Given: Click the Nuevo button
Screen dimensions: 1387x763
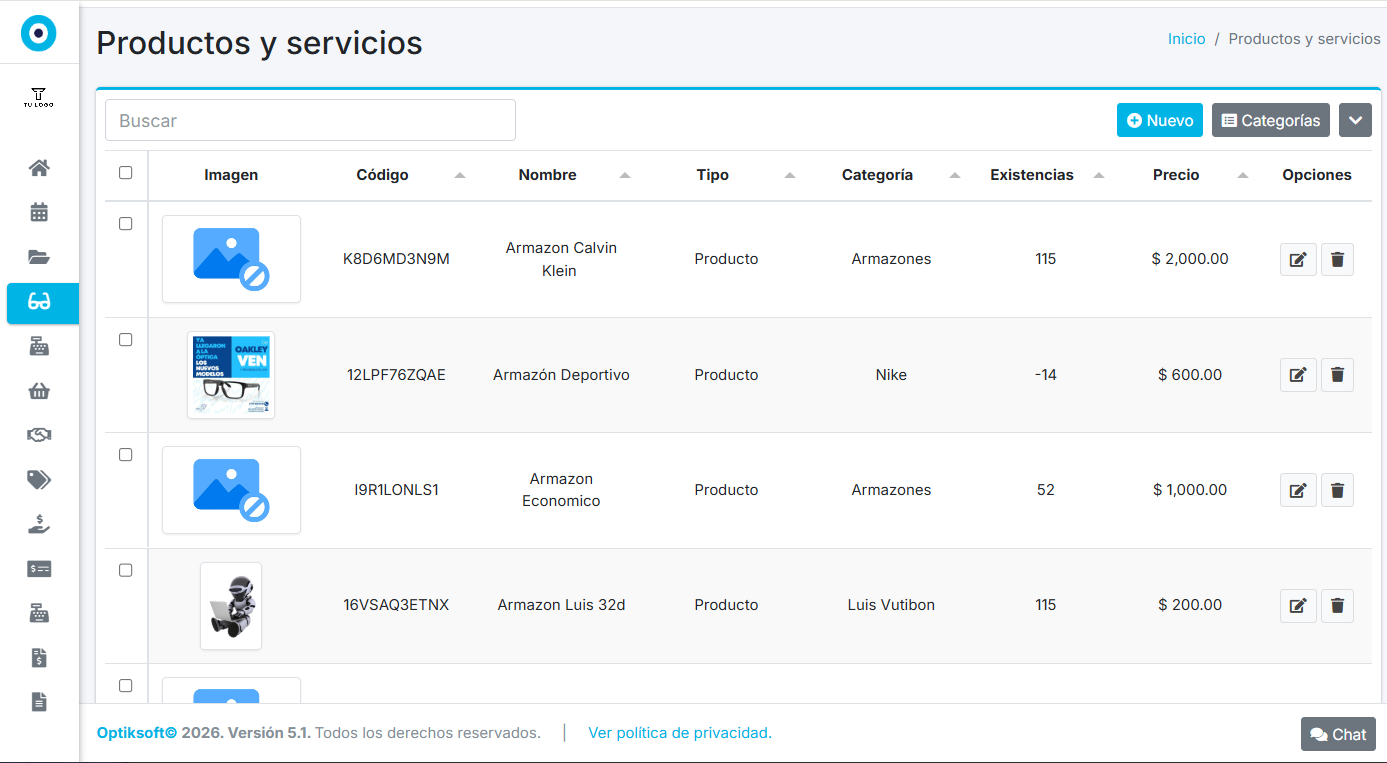Looking at the screenshot, I should coord(1159,120).
